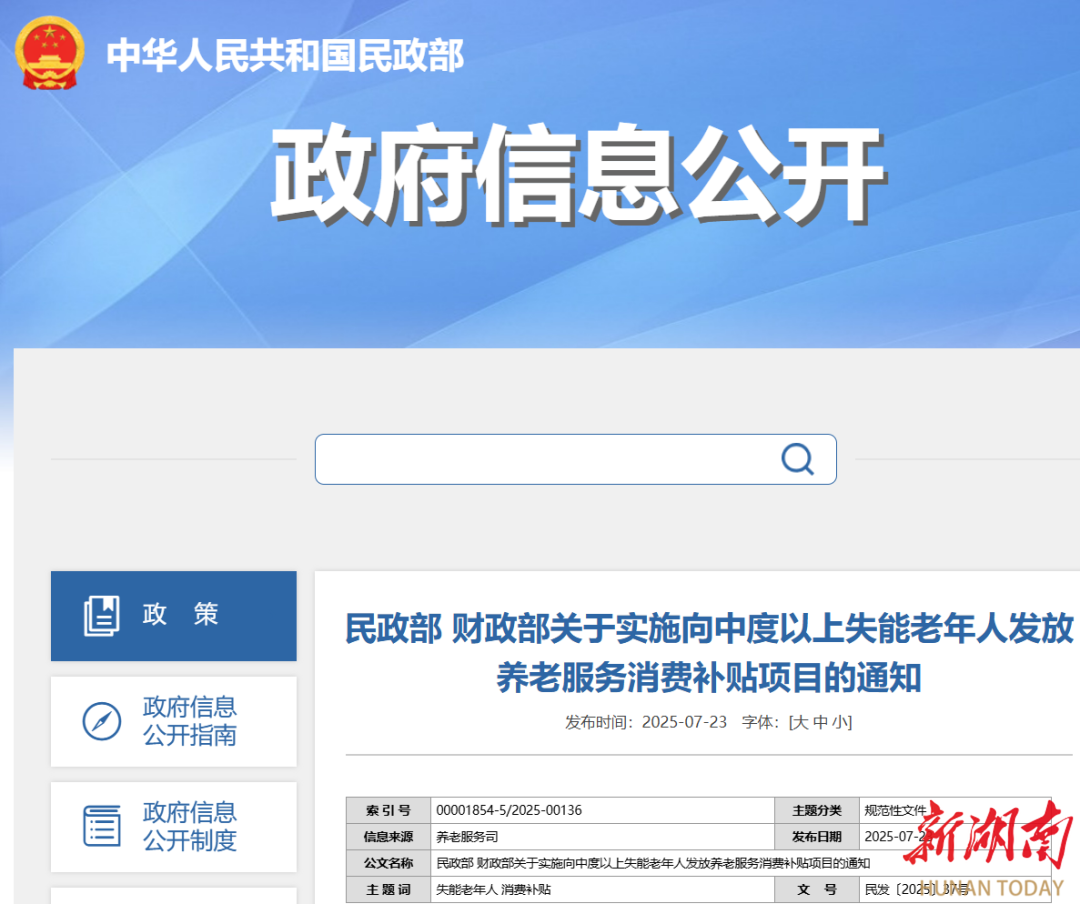Click the list icon for 政府信息公开制度
Screen dimensions: 1080x904
[x=101, y=826]
